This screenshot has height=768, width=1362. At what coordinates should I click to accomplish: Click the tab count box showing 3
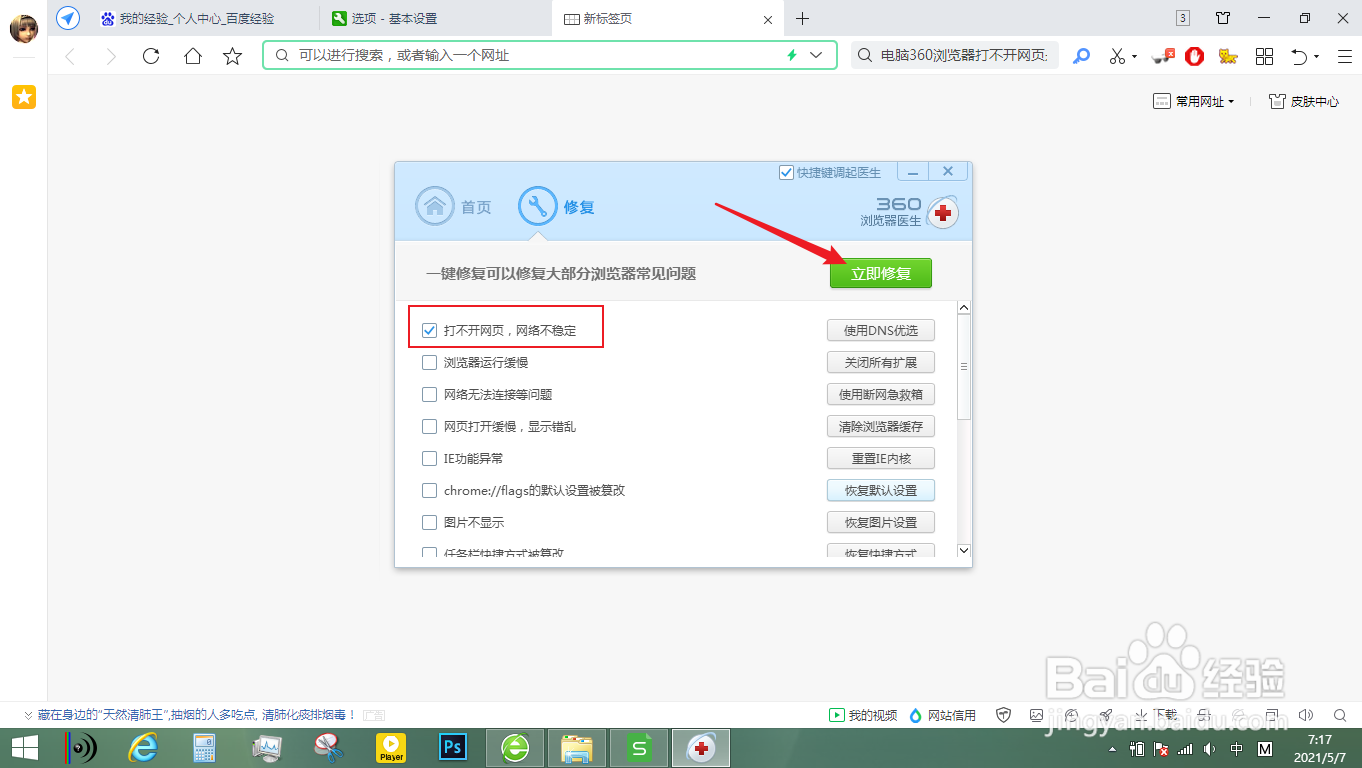pos(1183,18)
